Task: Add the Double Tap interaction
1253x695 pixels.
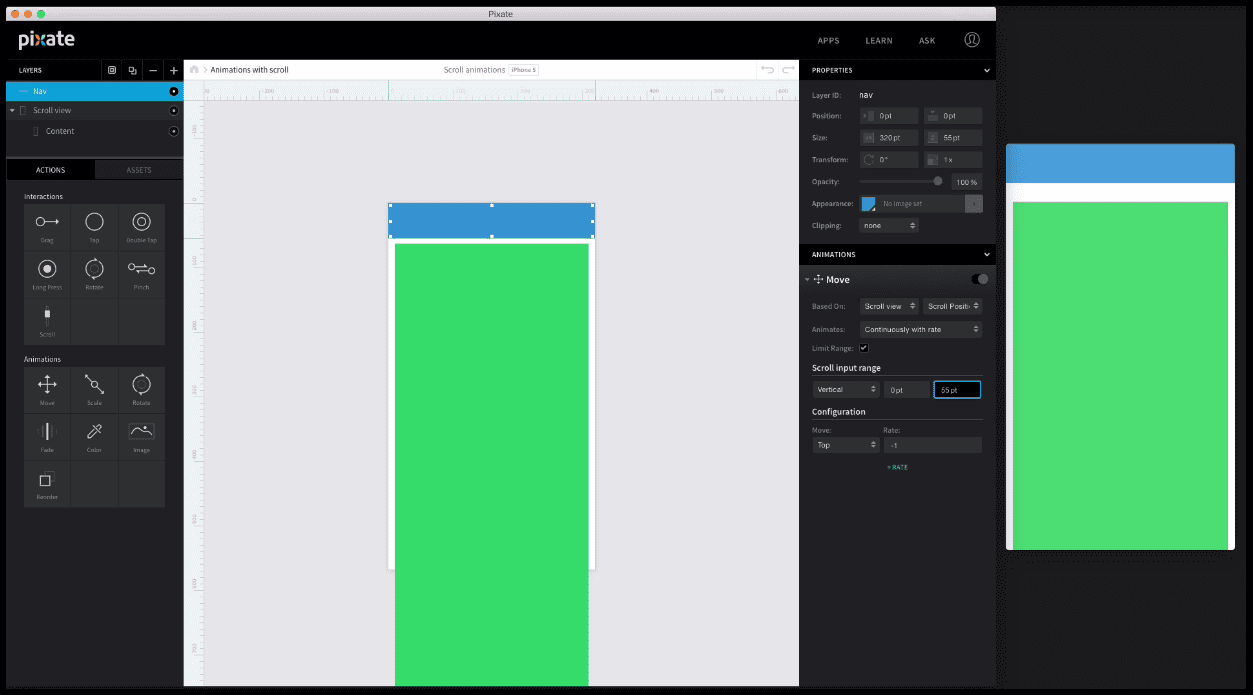Action: [x=141, y=227]
